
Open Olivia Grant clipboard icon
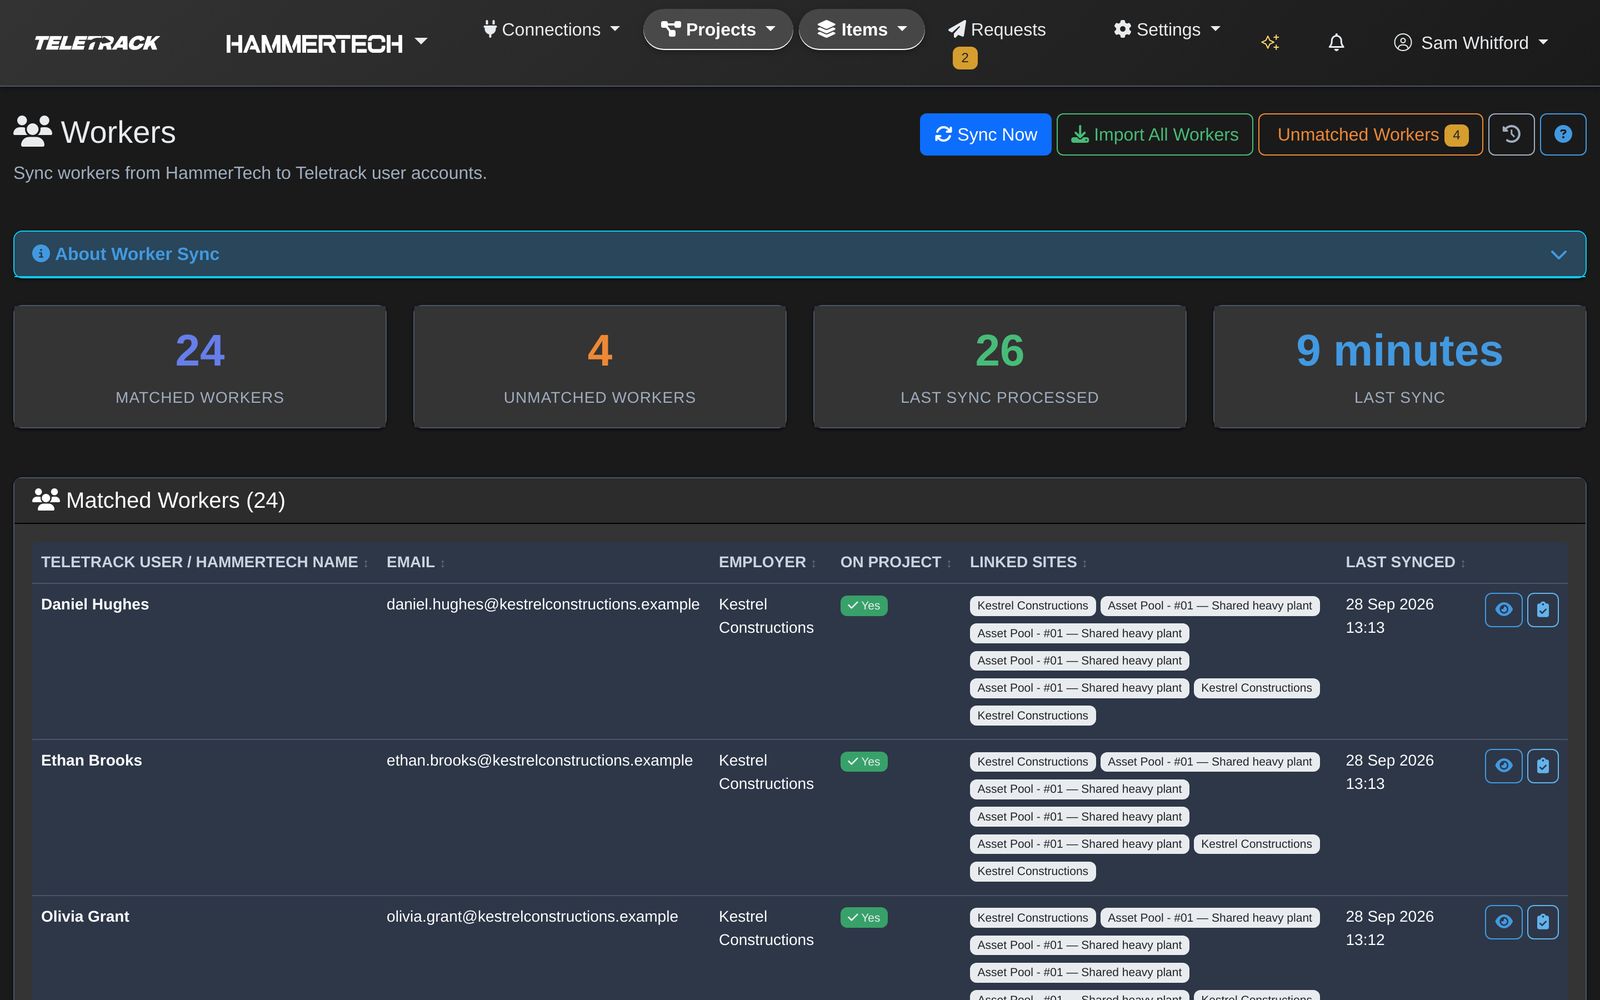tap(1543, 921)
